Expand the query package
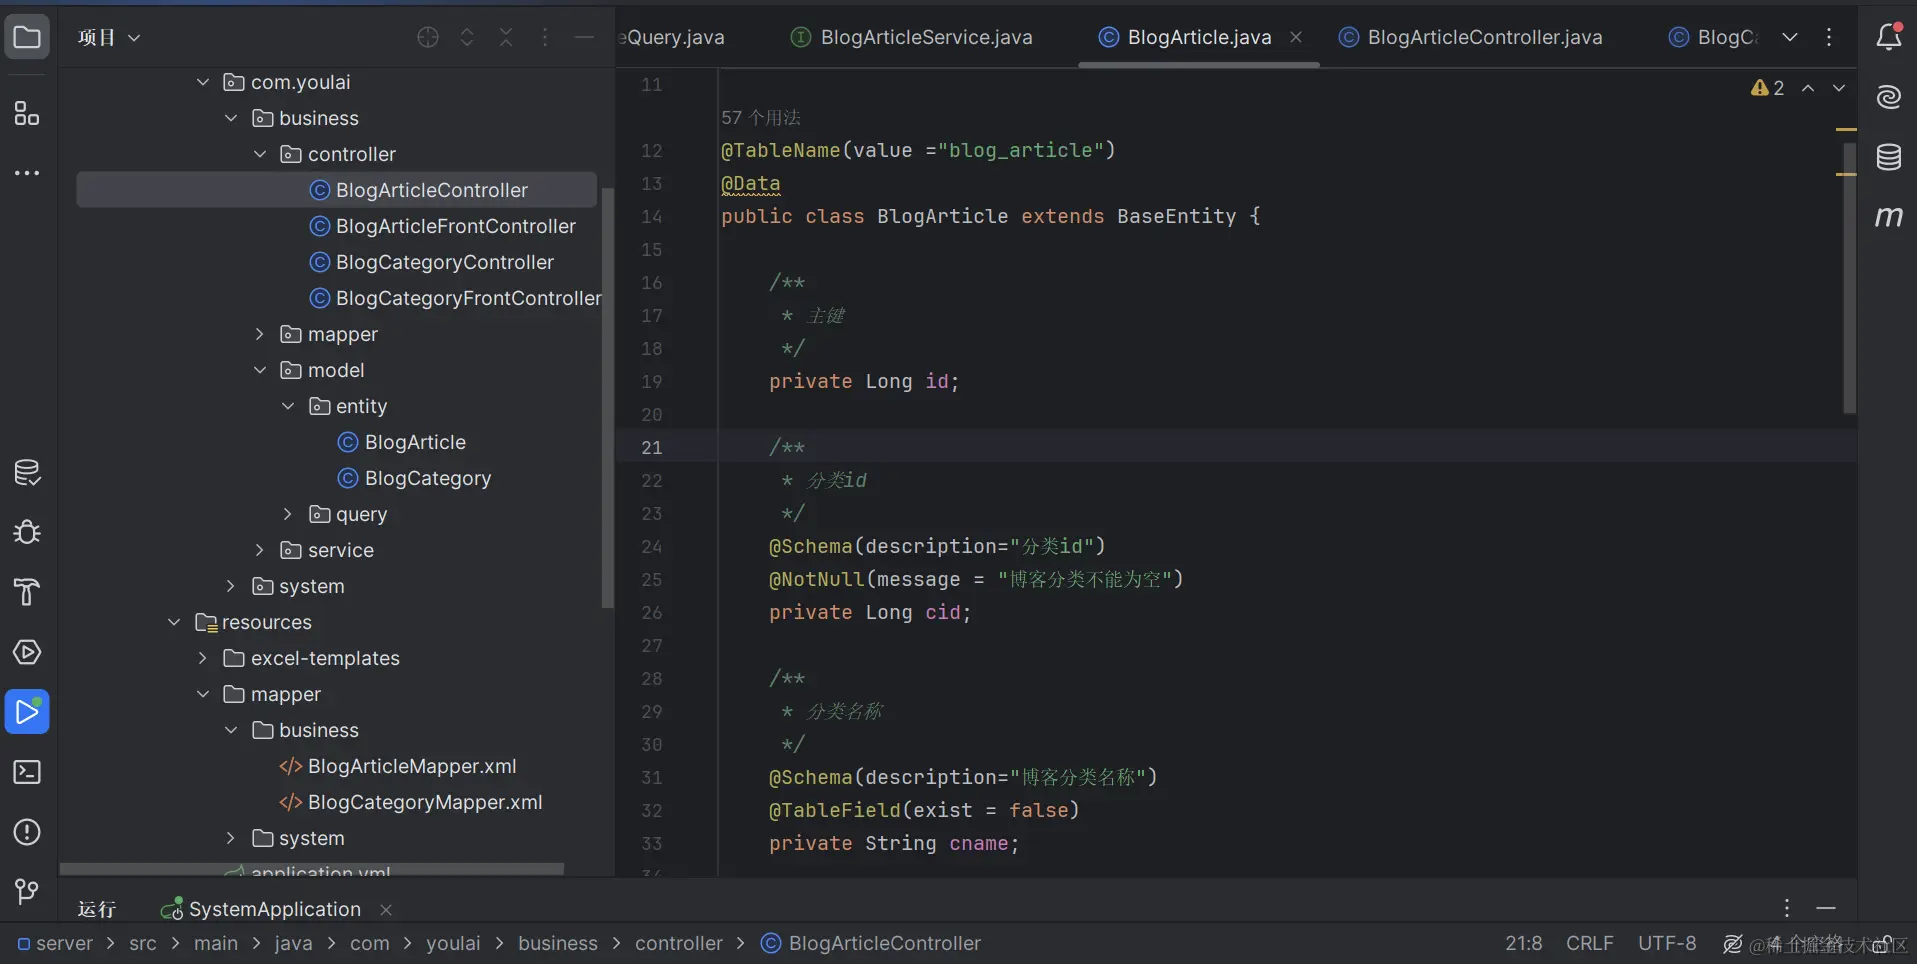 pyautogui.click(x=288, y=514)
